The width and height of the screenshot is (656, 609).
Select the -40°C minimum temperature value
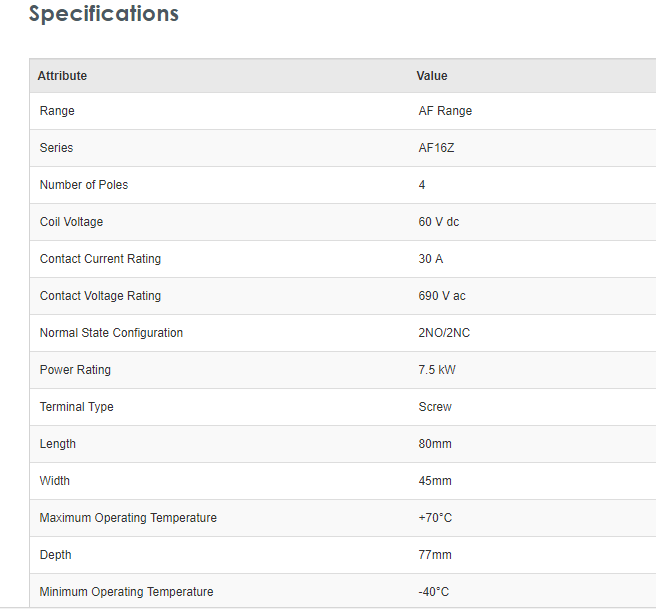click(x=435, y=592)
